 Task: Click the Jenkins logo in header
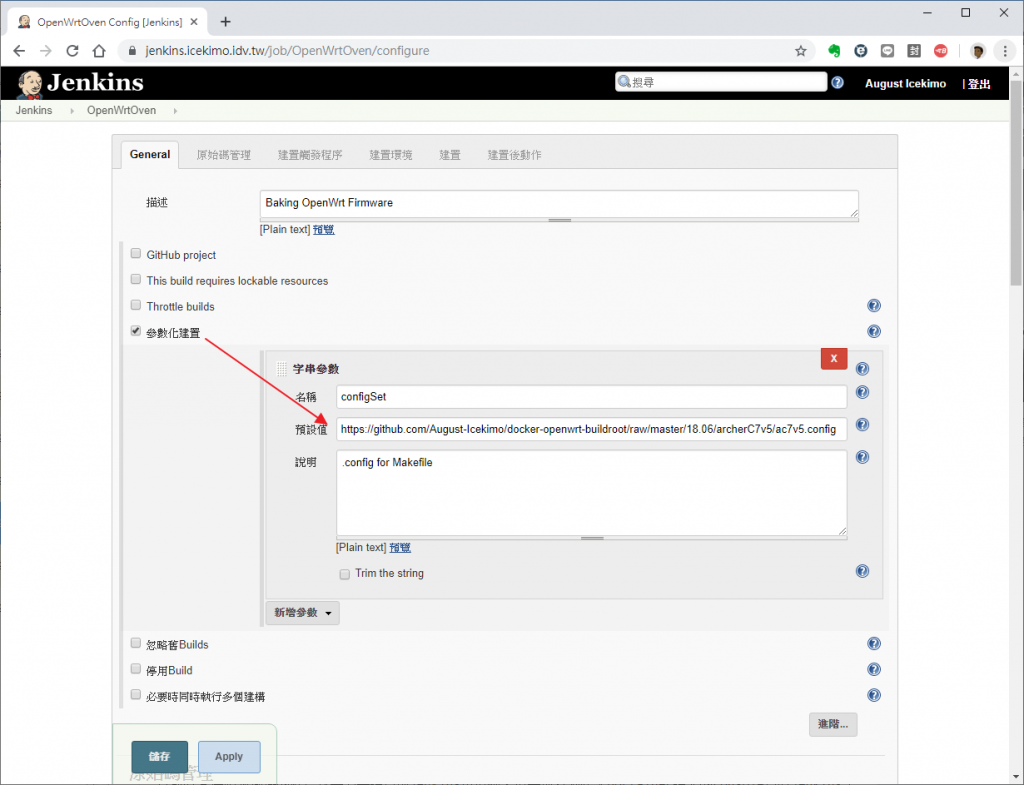(x=80, y=84)
